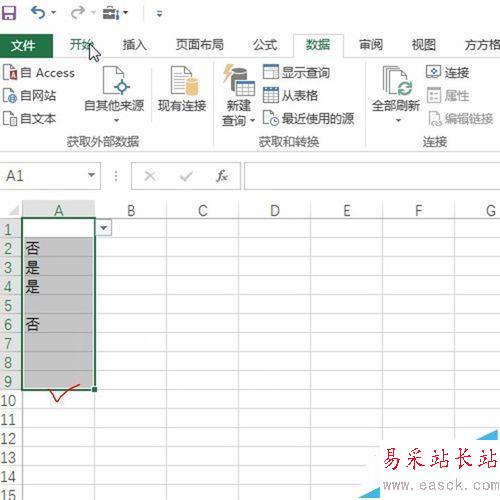Click the fill handle at selection corner

pos(94,389)
